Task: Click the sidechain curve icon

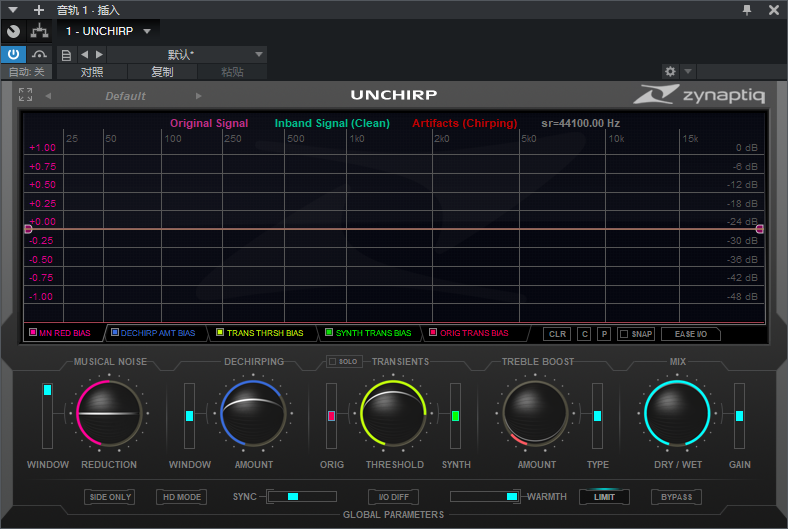Action: (39, 54)
